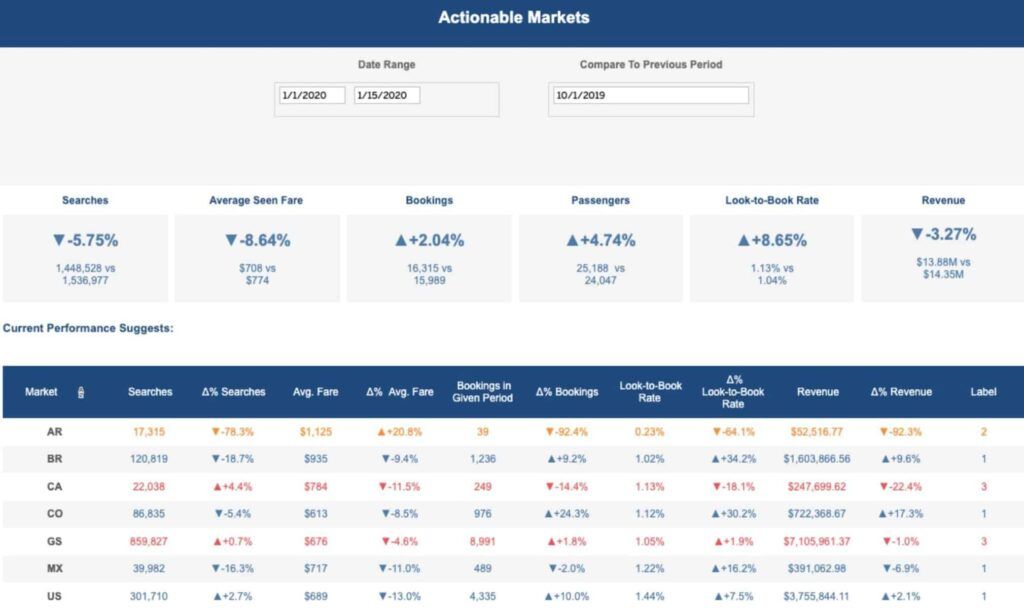This screenshot has height=609, width=1024.
Task: Open the Passengers KPI card
Action: (600, 258)
